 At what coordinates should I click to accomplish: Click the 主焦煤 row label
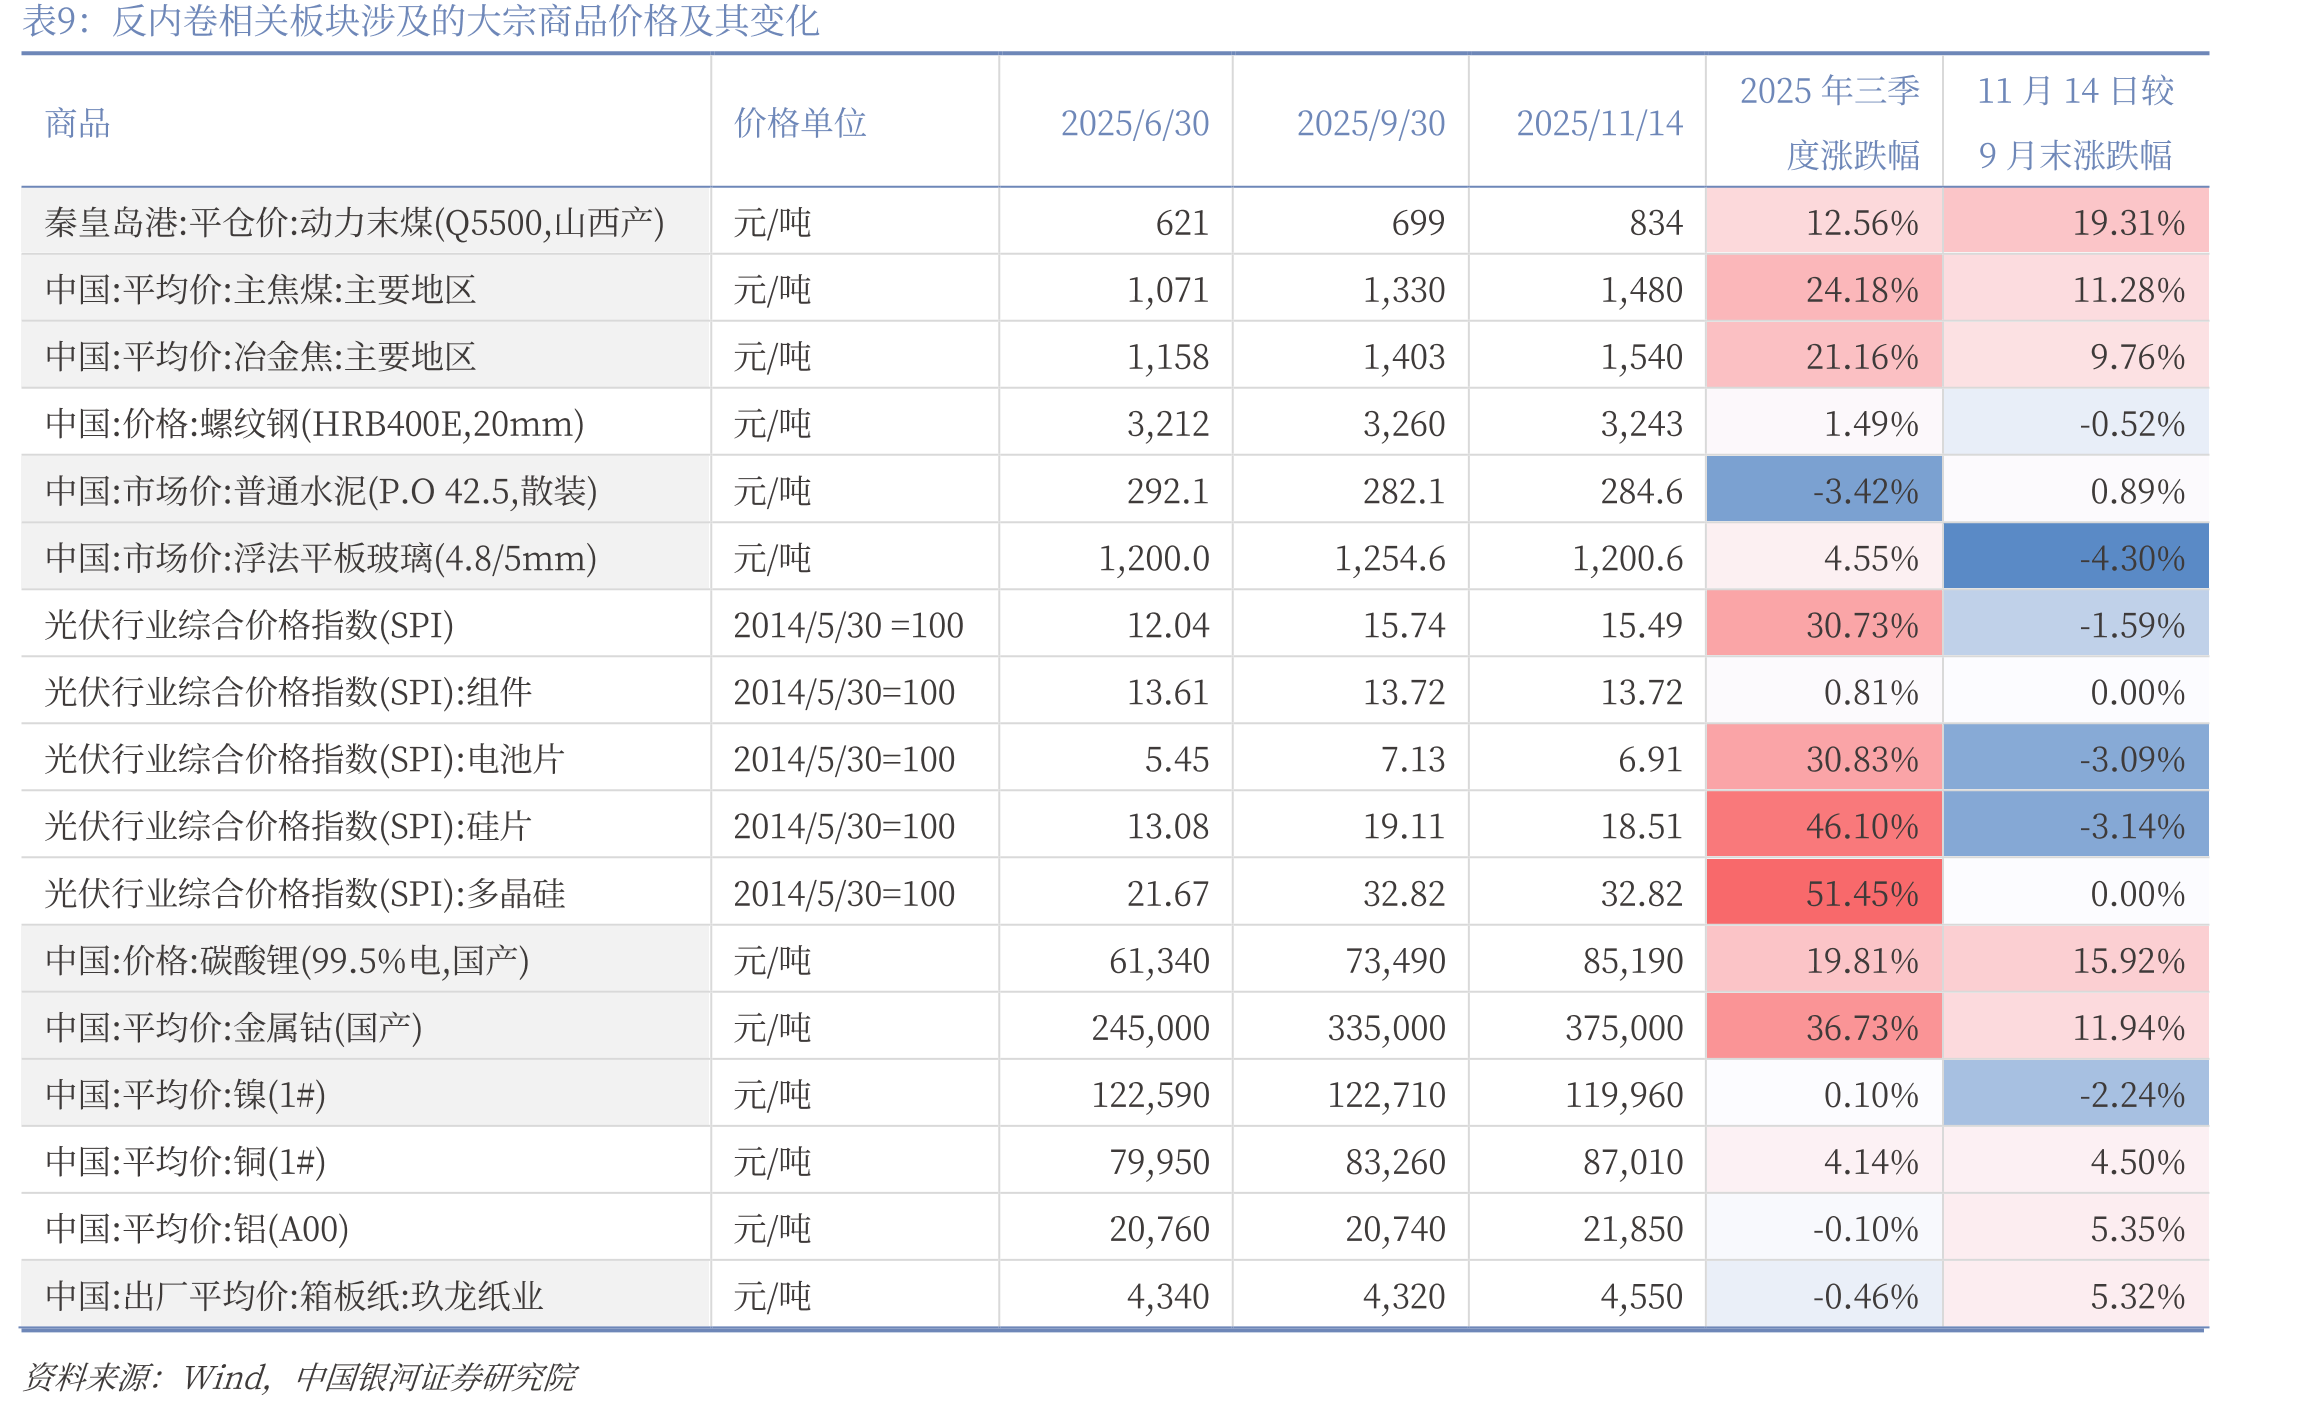click(x=260, y=290)
